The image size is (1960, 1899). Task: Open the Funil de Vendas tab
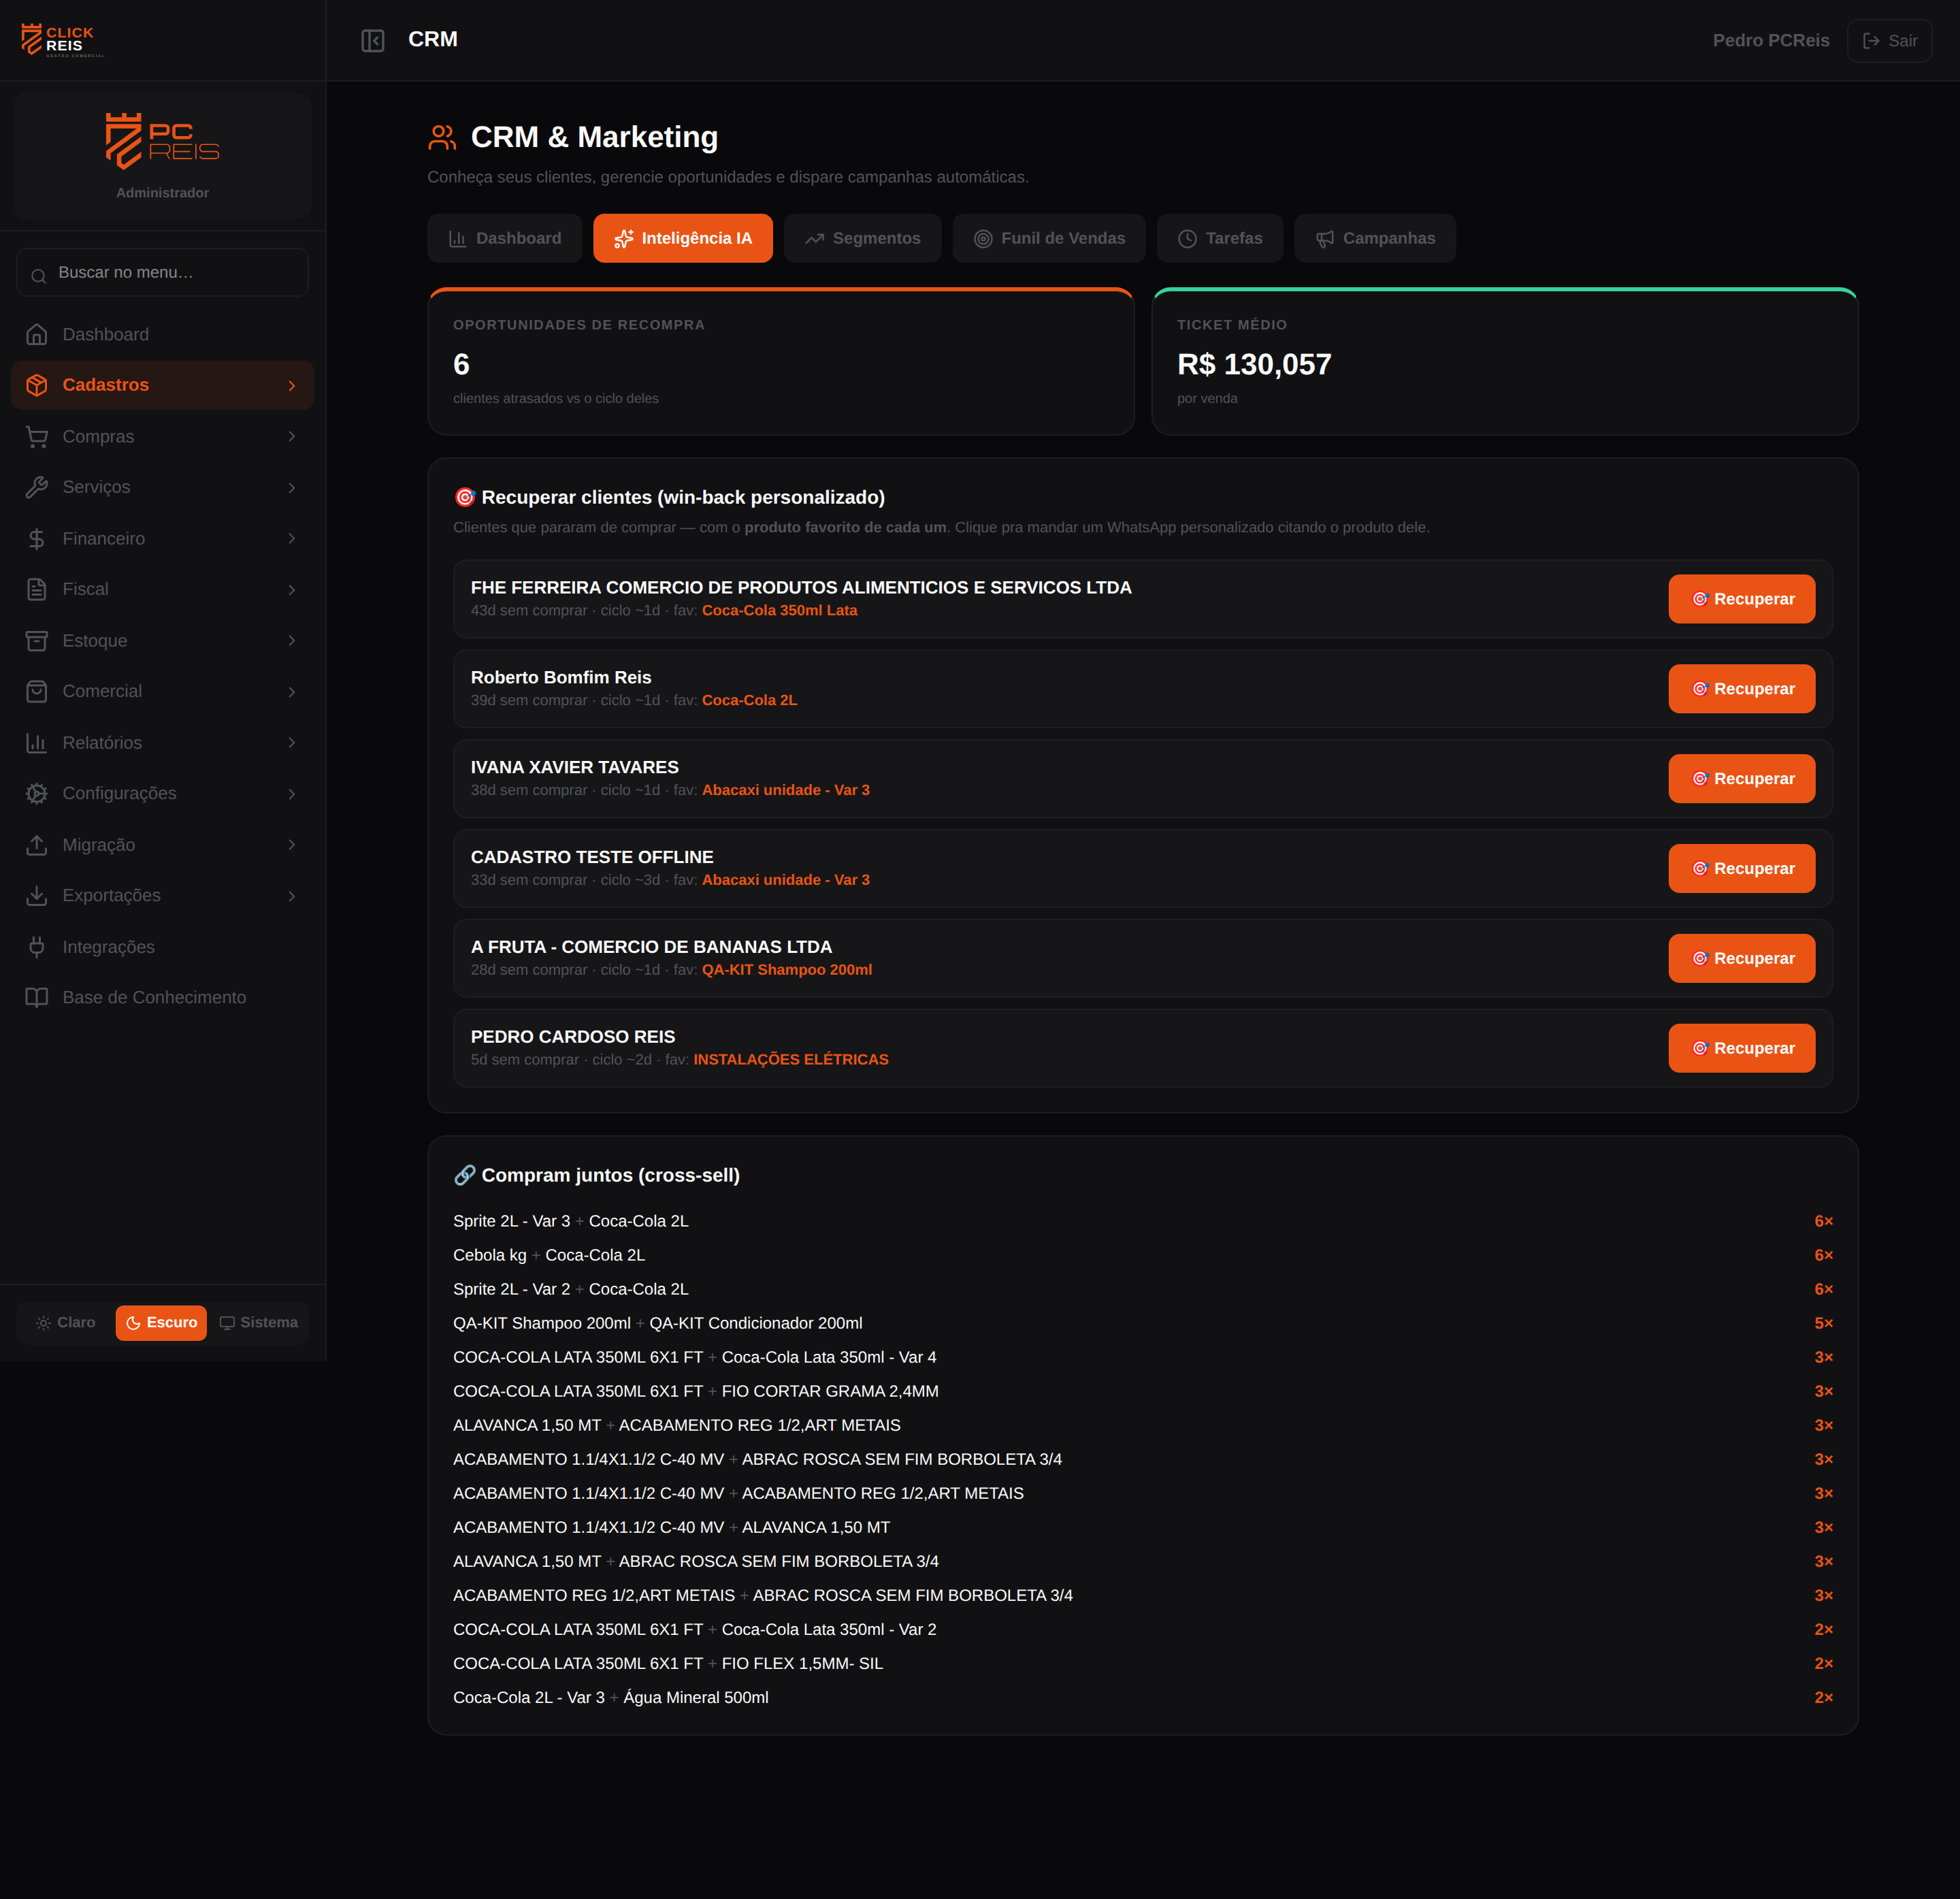click(1049, 238)
